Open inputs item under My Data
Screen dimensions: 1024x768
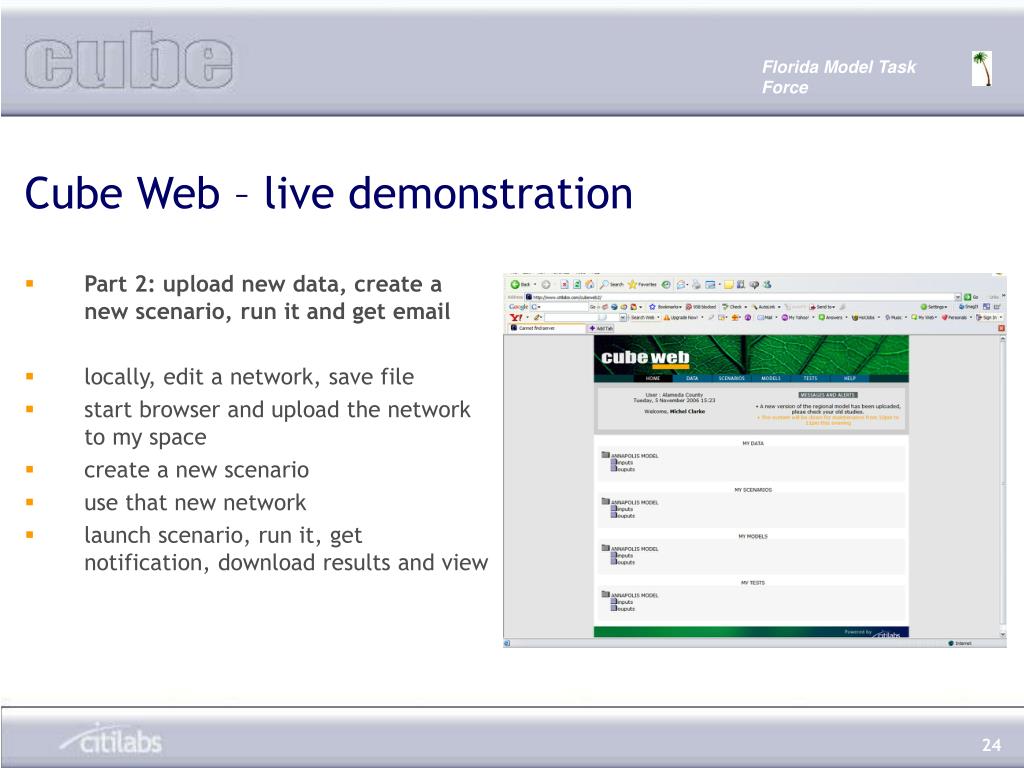[x=622, y=462]
